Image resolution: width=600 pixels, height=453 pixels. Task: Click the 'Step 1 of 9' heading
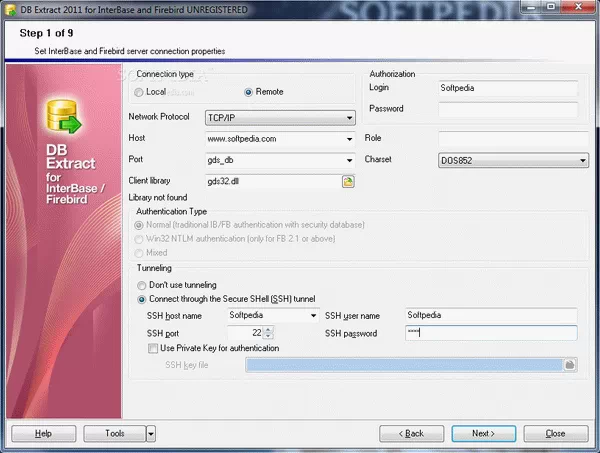pyautogui.click(x=46, y=33)
